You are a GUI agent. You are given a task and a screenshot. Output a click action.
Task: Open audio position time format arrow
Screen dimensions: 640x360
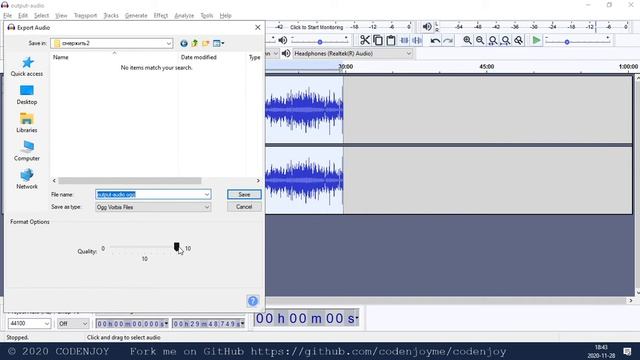357,318
